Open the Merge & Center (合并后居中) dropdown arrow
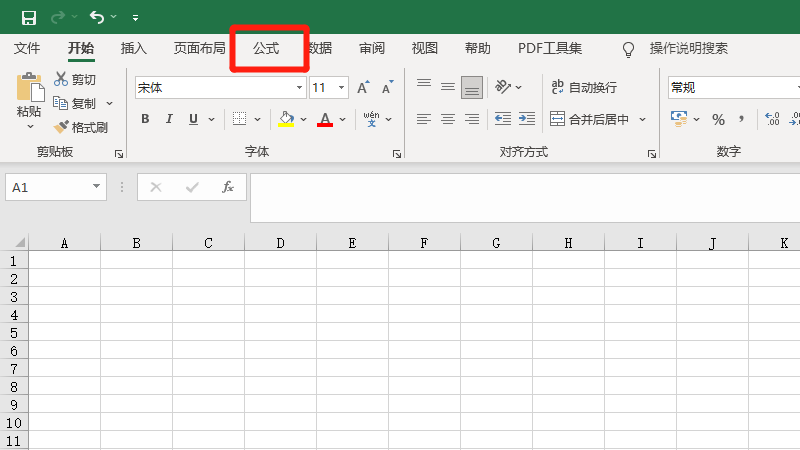 [643, 119]
